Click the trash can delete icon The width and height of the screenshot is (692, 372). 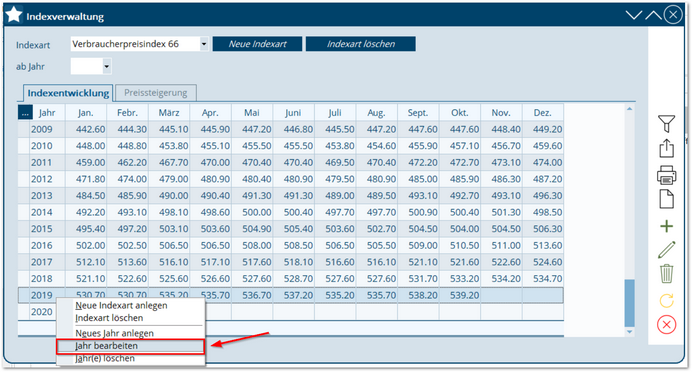pyautogui.click(x=666, y=274)
